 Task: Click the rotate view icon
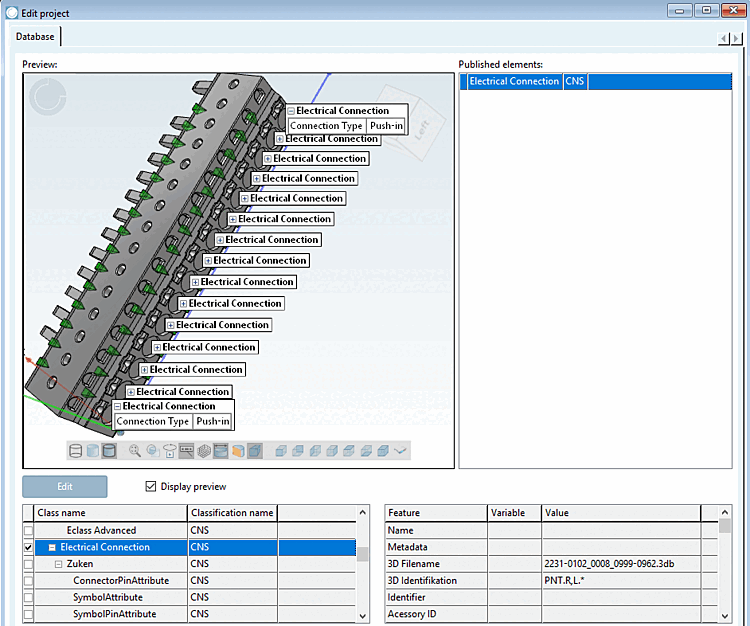[169, 451]
